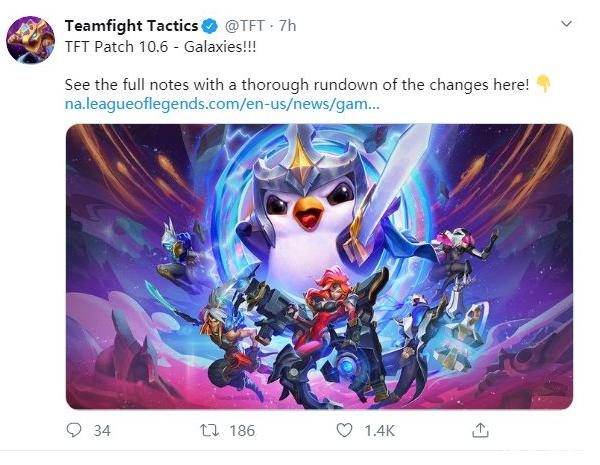Open the share tweet upload icon
The width and height of the screenshot is (600, 465).
tap(480, 430)
